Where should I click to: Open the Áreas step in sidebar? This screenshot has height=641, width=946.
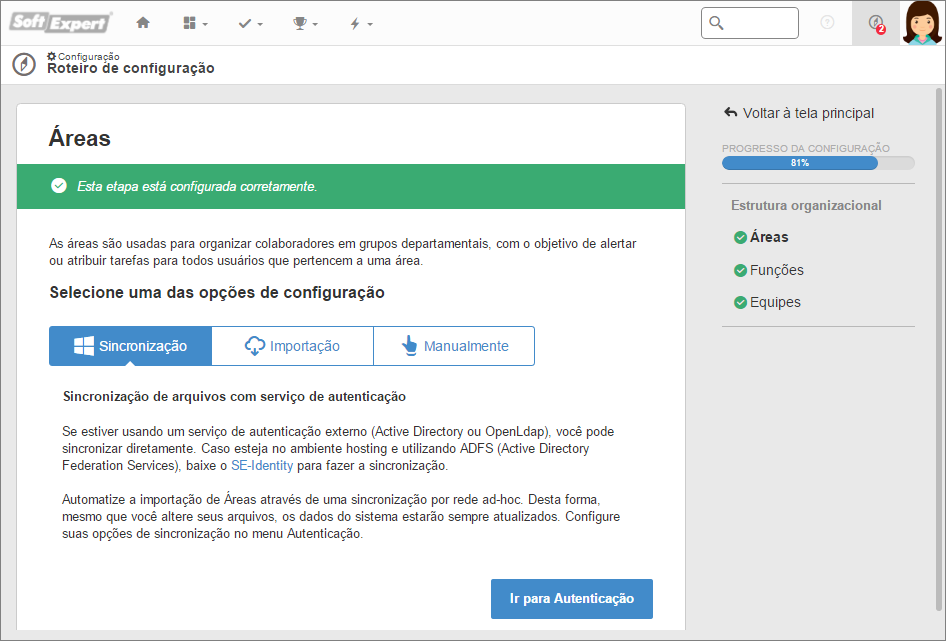tap(769, 237)
